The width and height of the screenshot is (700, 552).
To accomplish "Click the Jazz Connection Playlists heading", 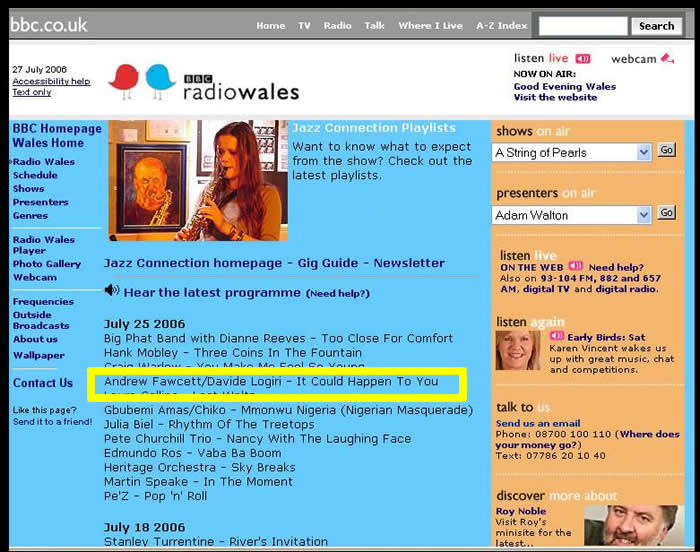I will tap(374, 128).
